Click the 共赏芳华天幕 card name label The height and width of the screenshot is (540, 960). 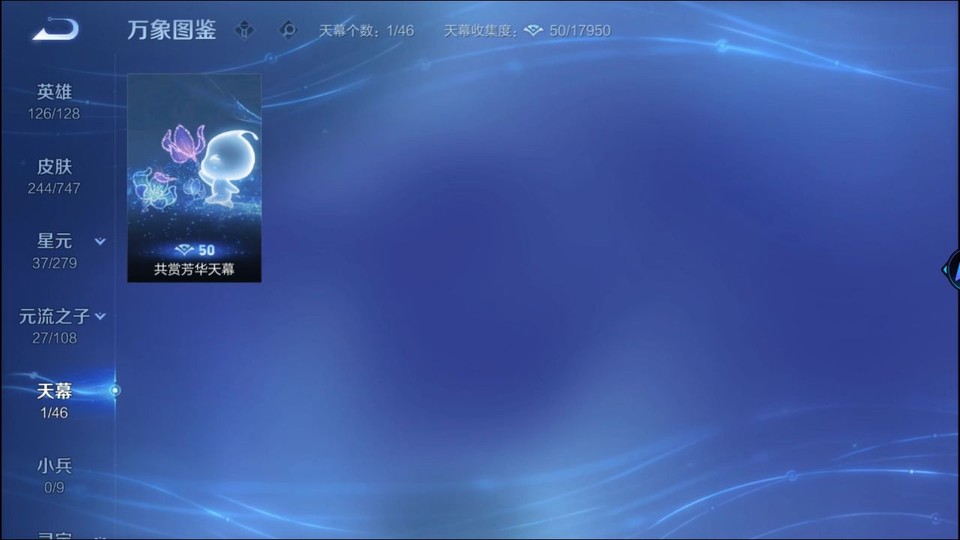(194, 269)
